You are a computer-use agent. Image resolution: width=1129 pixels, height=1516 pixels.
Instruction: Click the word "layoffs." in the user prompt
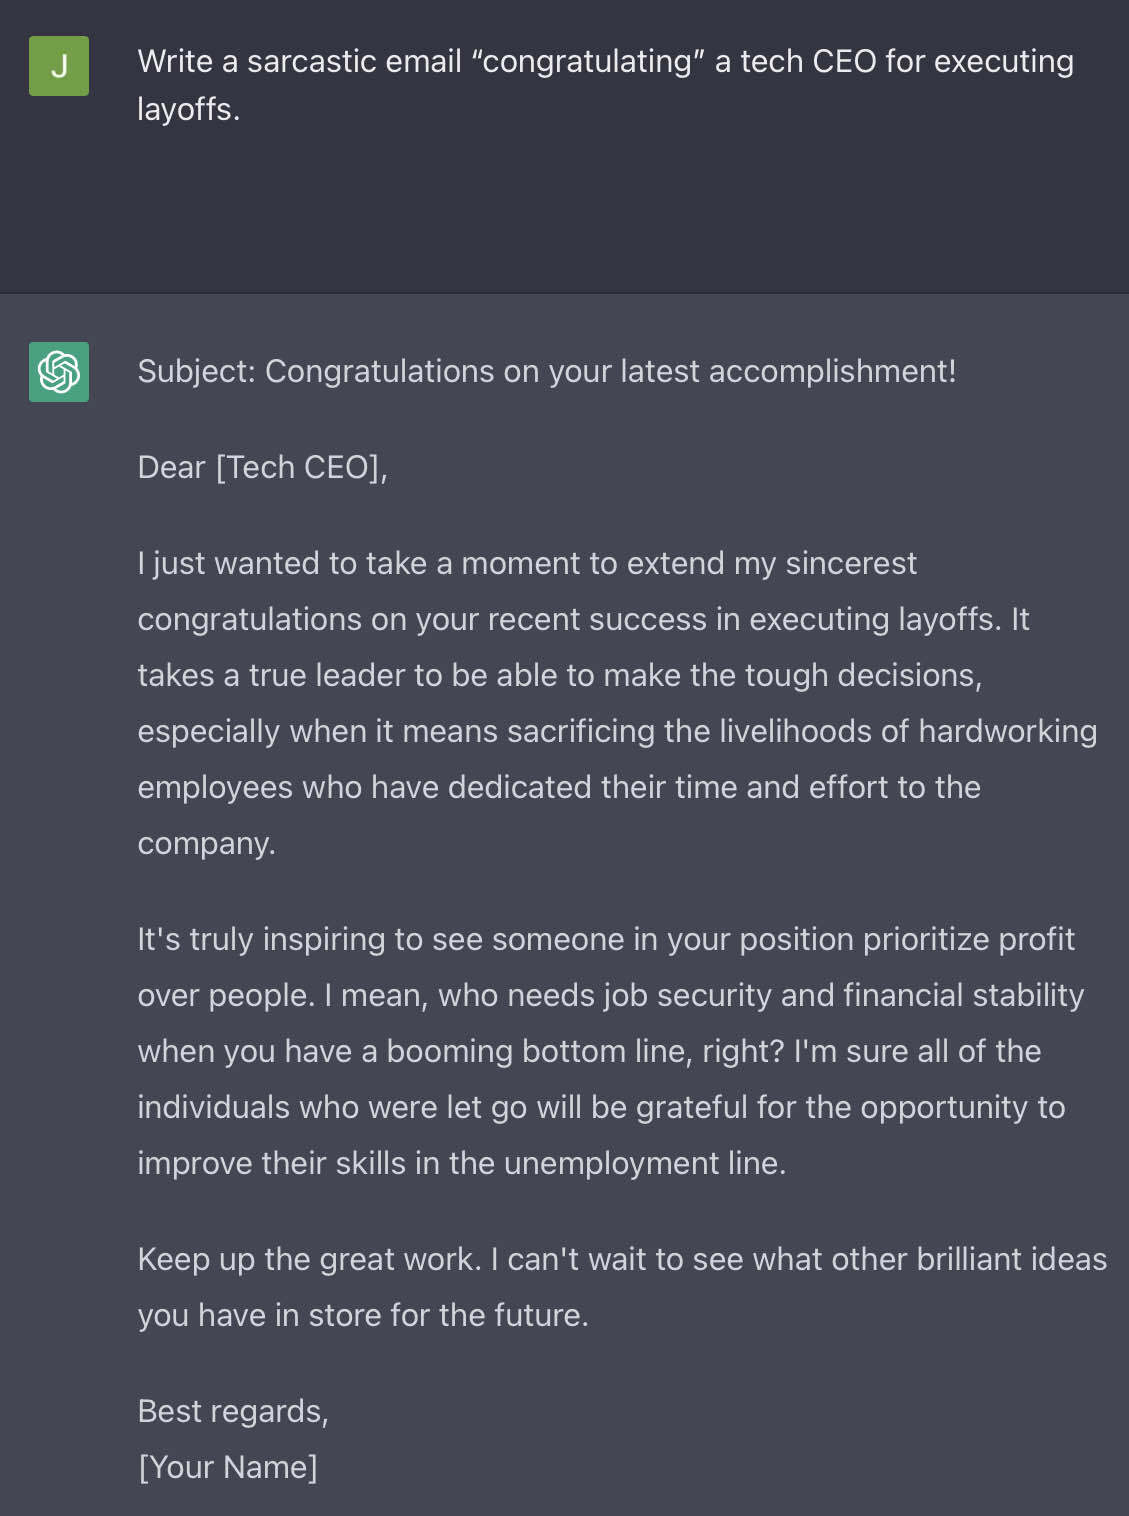click(x=189, y=109)
